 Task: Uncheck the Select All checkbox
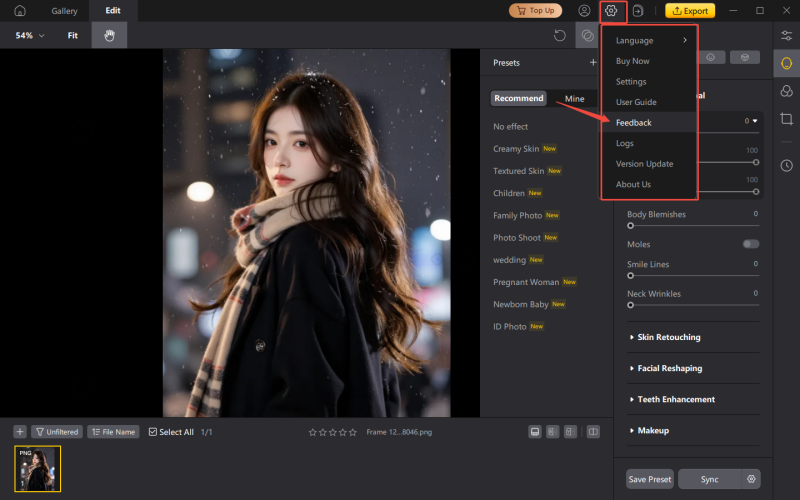153,432
